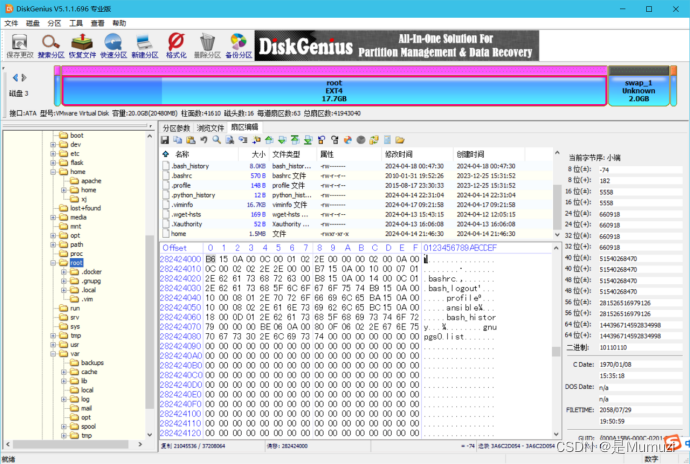Click the open folder icon in sector toolbar
Viewport: 690px width, 464px height.
[400, 140]
